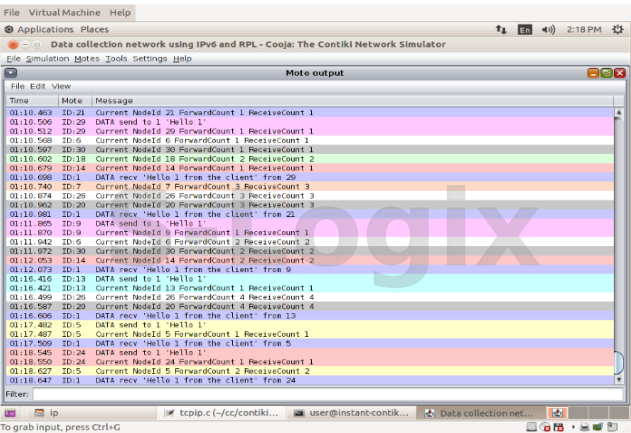631x433 pixels.
Task: Click the VM hard disk status icon
Action: point(532,427)
